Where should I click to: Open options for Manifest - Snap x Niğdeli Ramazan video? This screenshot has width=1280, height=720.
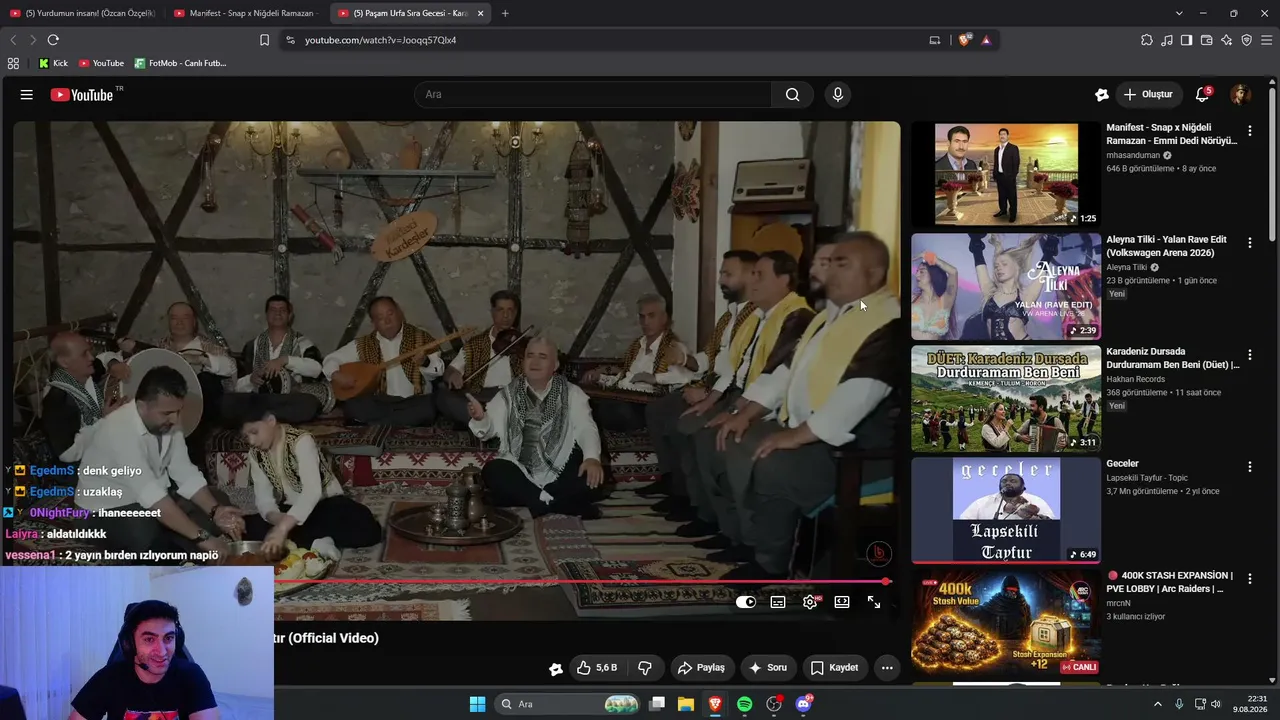1249,131
